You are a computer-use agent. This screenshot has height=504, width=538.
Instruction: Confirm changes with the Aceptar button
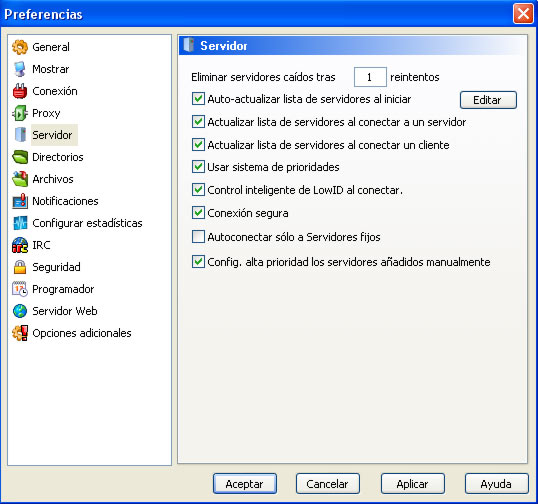pyautogui.click(x=245, y=484)
